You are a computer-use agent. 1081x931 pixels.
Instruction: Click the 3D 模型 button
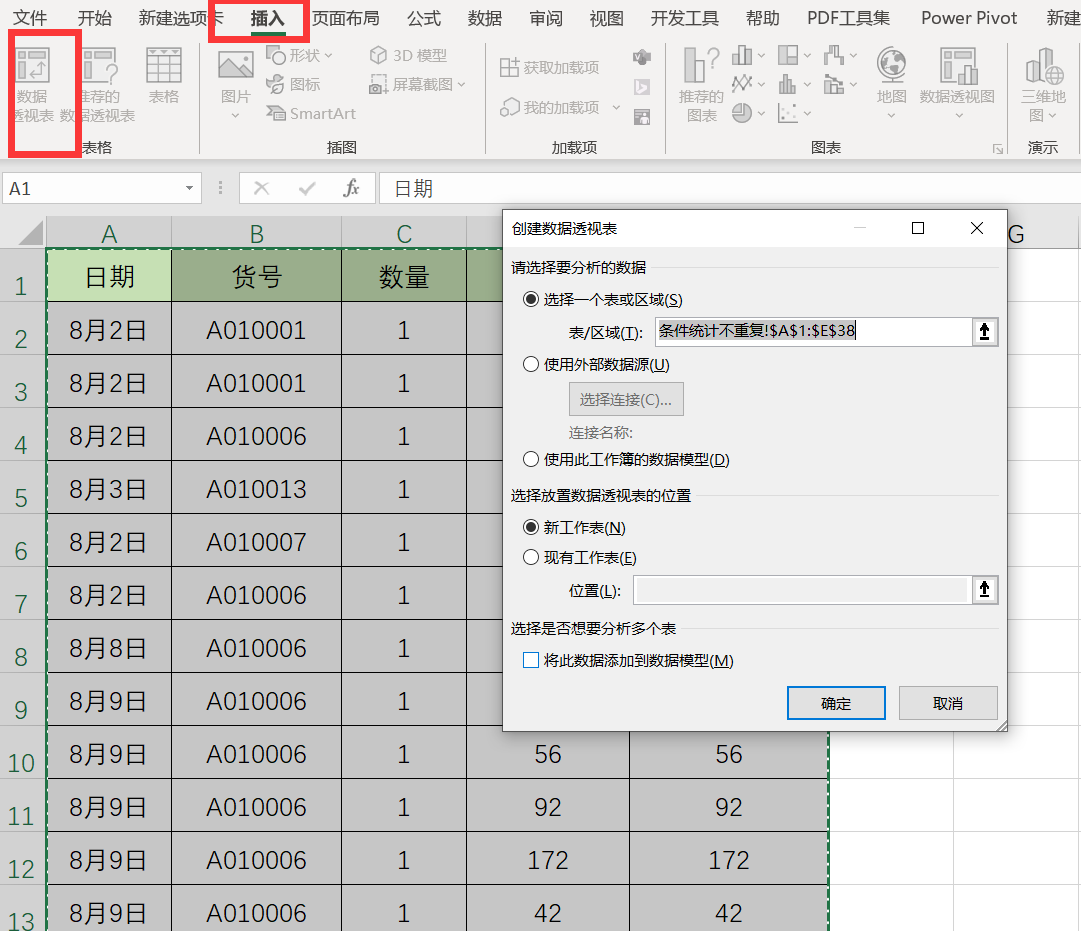pos(408,55)
